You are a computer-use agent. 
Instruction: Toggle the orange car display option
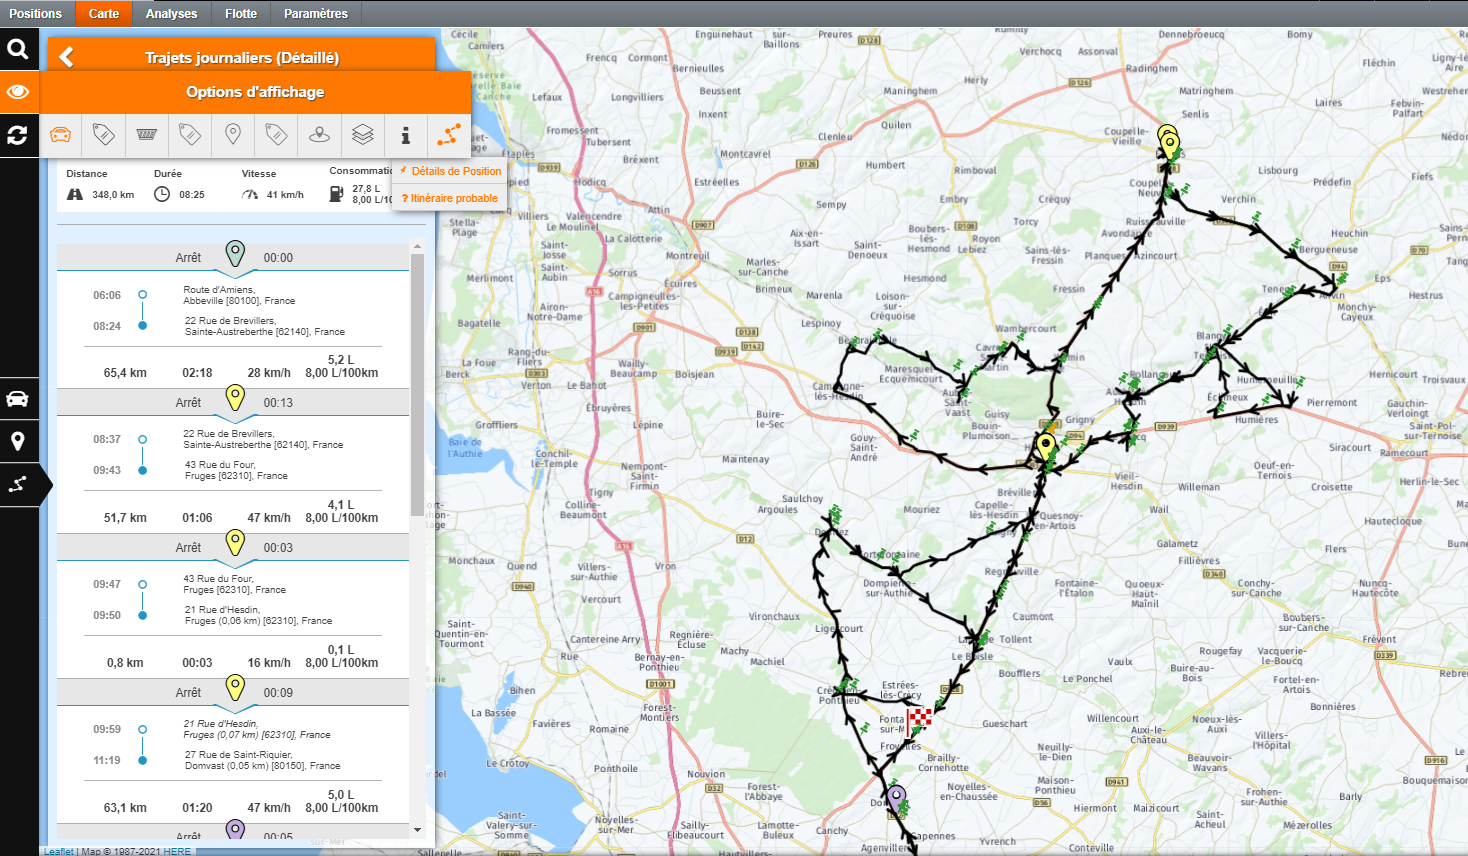[x=61, y=135]
